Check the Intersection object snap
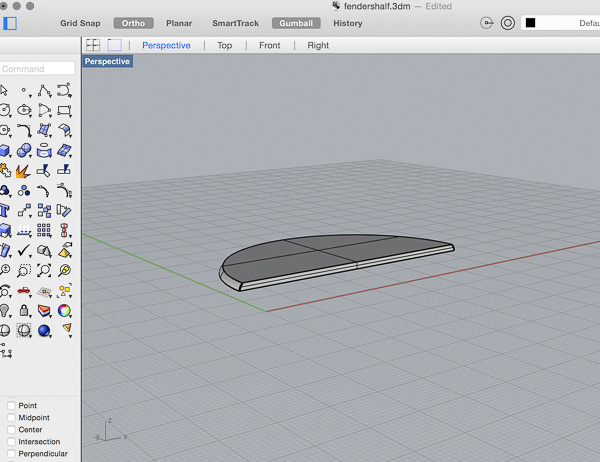This screenshot has height=462, width=600. 11,441
